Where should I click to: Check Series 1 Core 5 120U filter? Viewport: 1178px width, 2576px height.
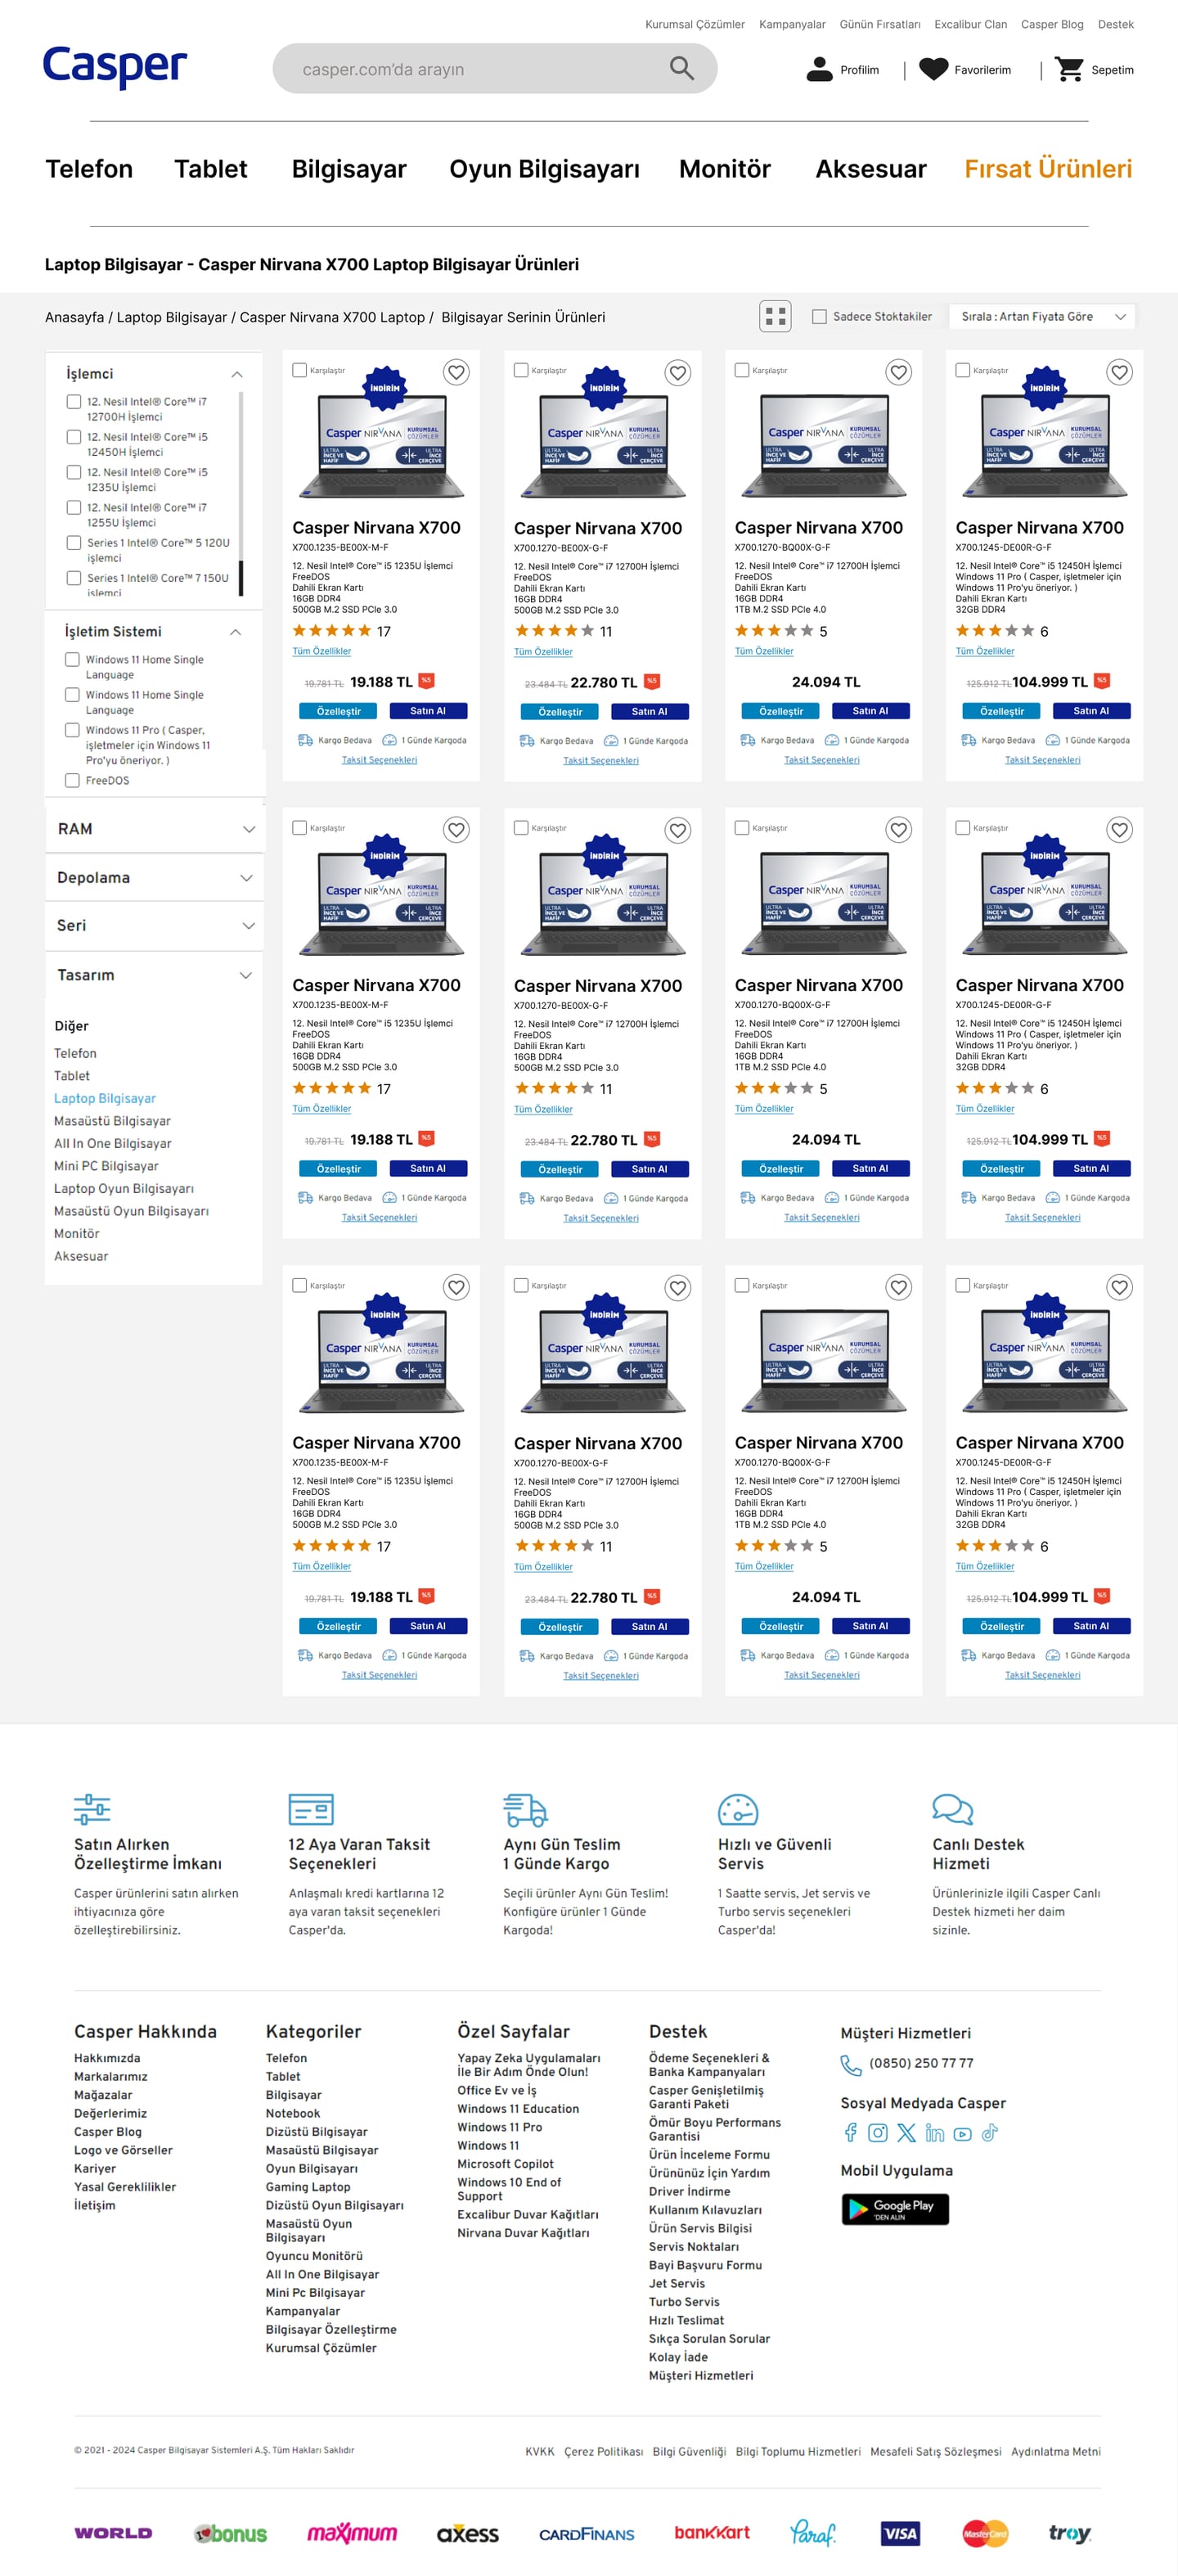pyautogui.click(x=73, y=543)
